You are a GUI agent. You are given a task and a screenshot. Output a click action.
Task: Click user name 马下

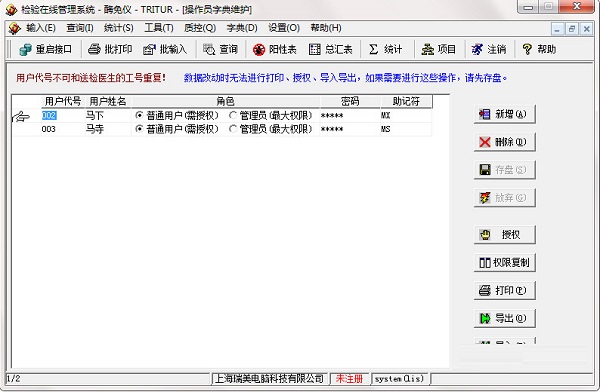(95, 115)
